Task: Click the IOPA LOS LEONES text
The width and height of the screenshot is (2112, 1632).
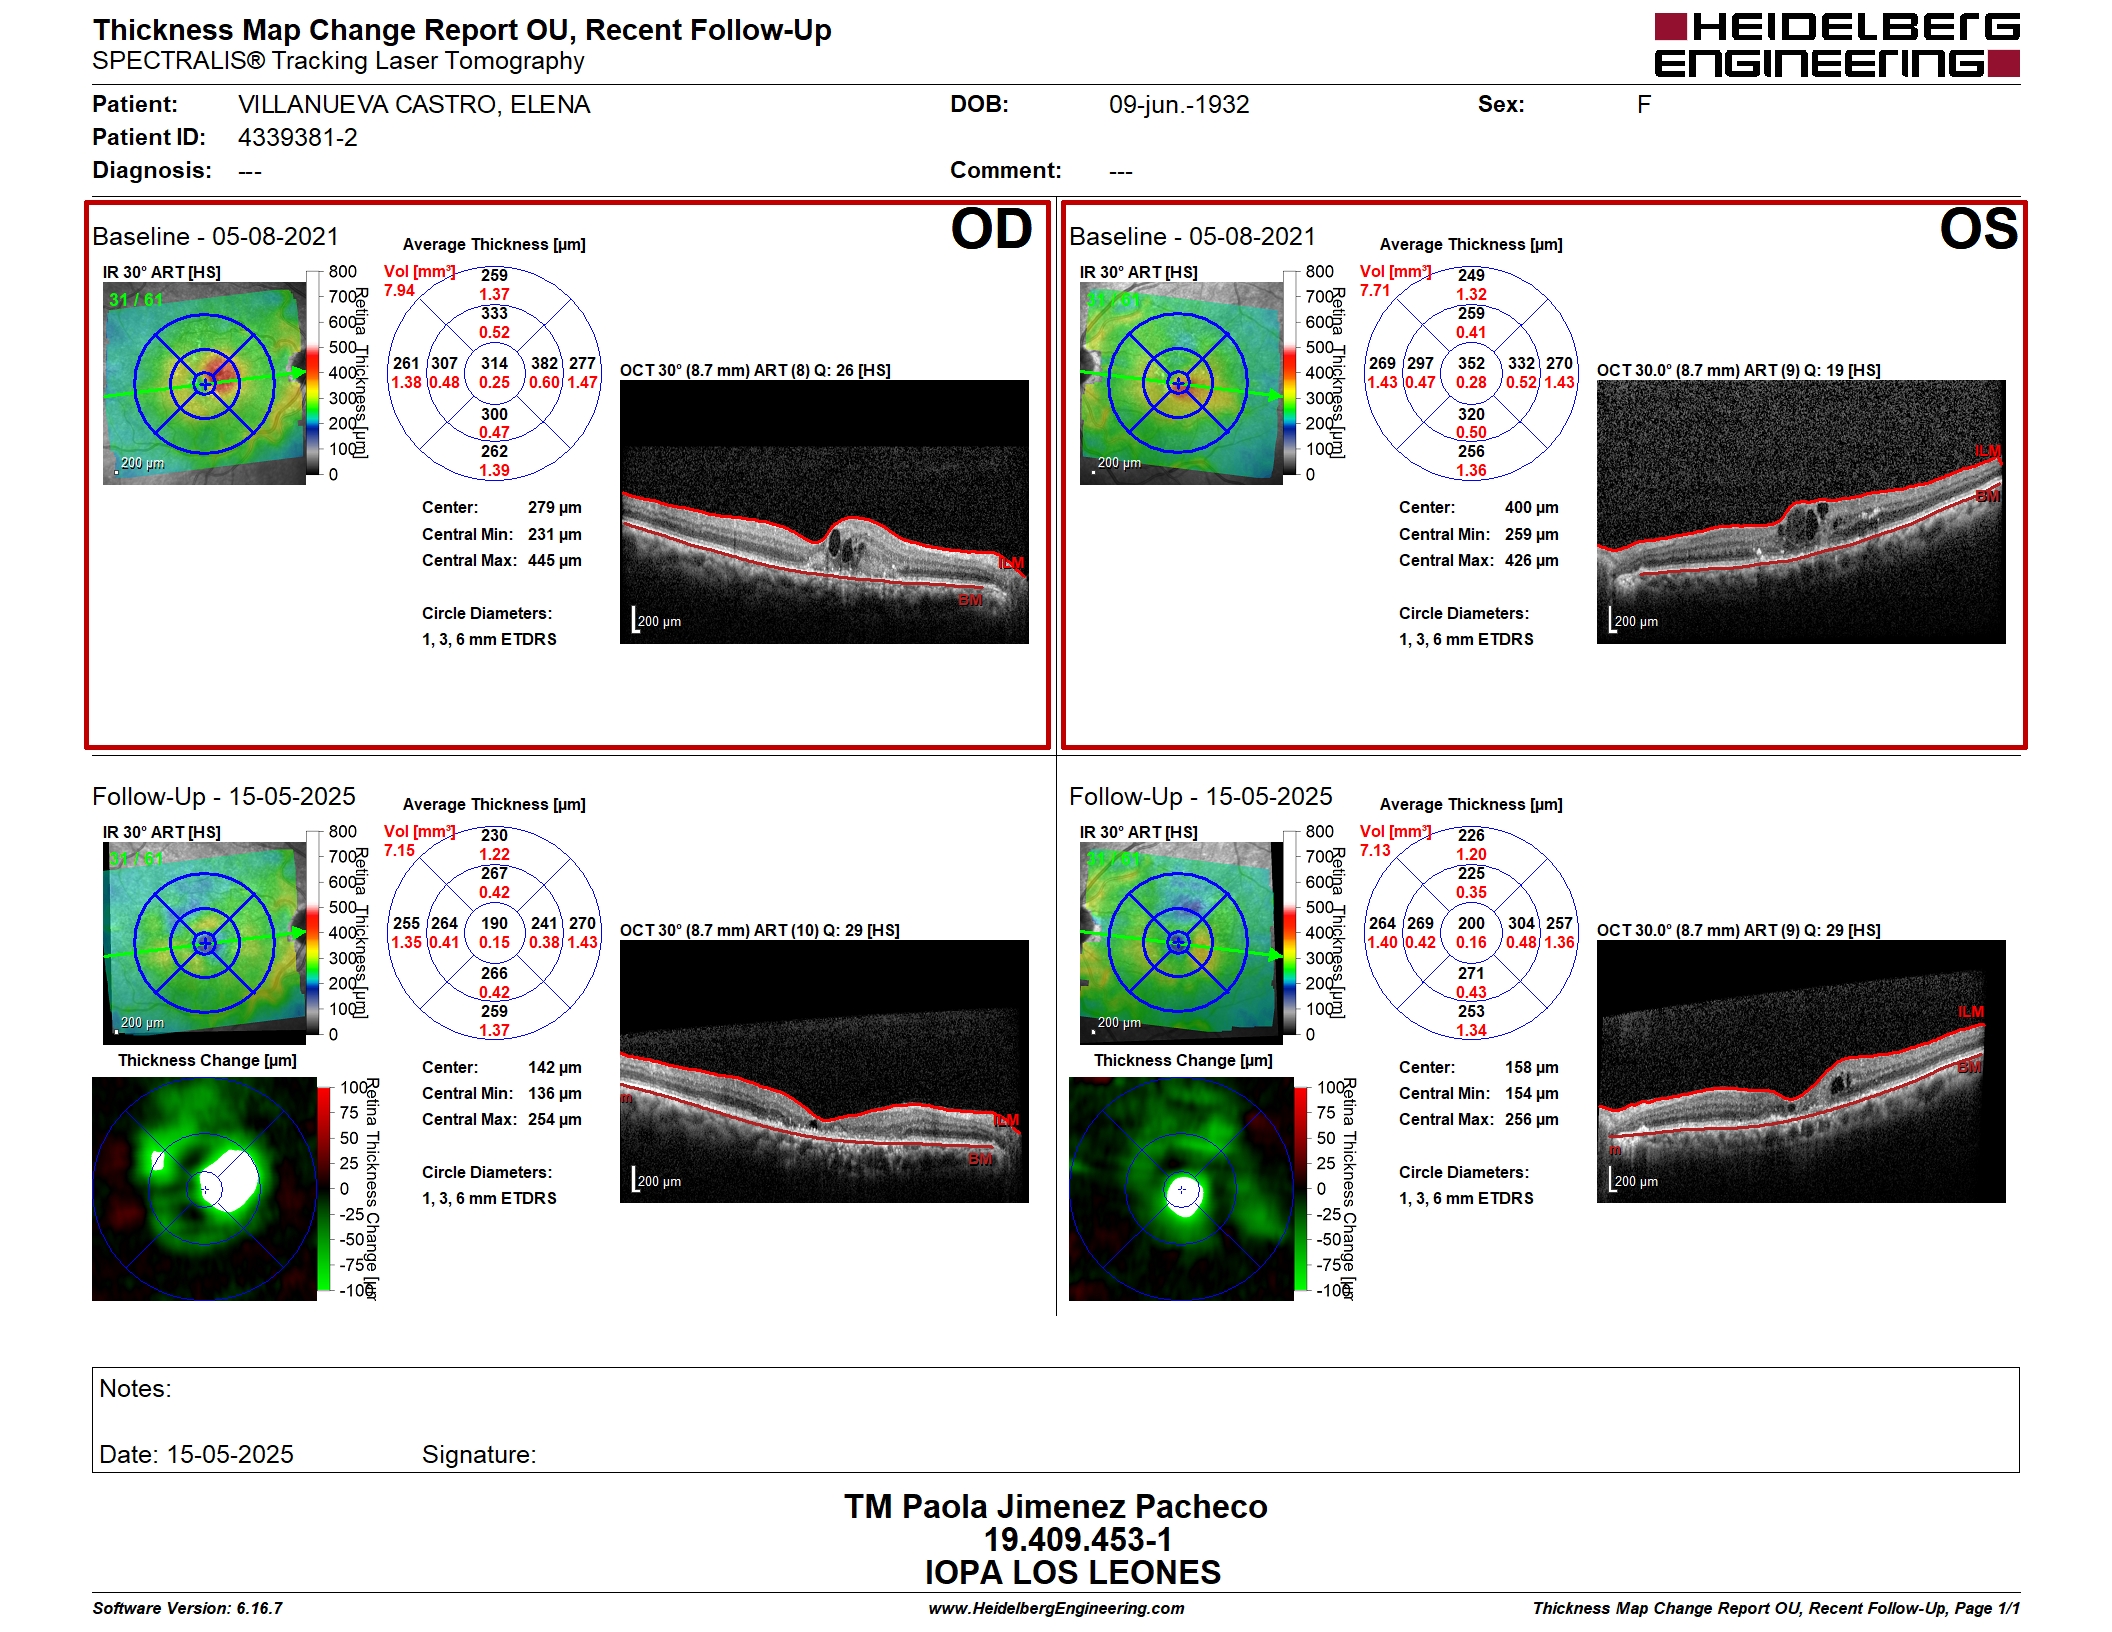Action: coord(1072,1573)
